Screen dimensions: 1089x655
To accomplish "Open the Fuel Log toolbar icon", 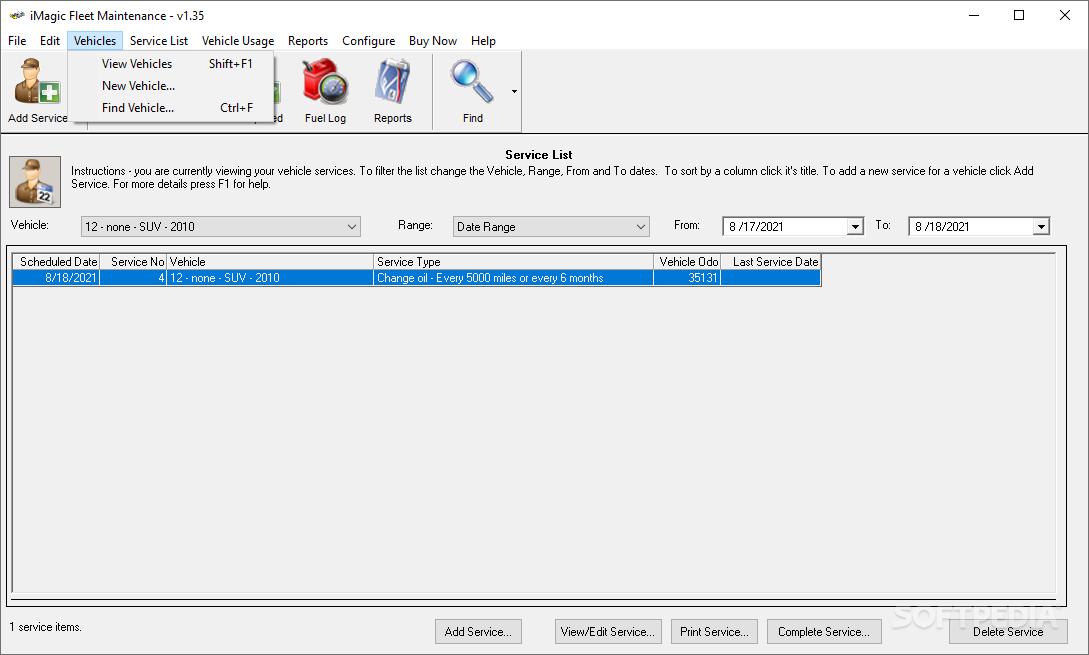I will coord(325,91).
